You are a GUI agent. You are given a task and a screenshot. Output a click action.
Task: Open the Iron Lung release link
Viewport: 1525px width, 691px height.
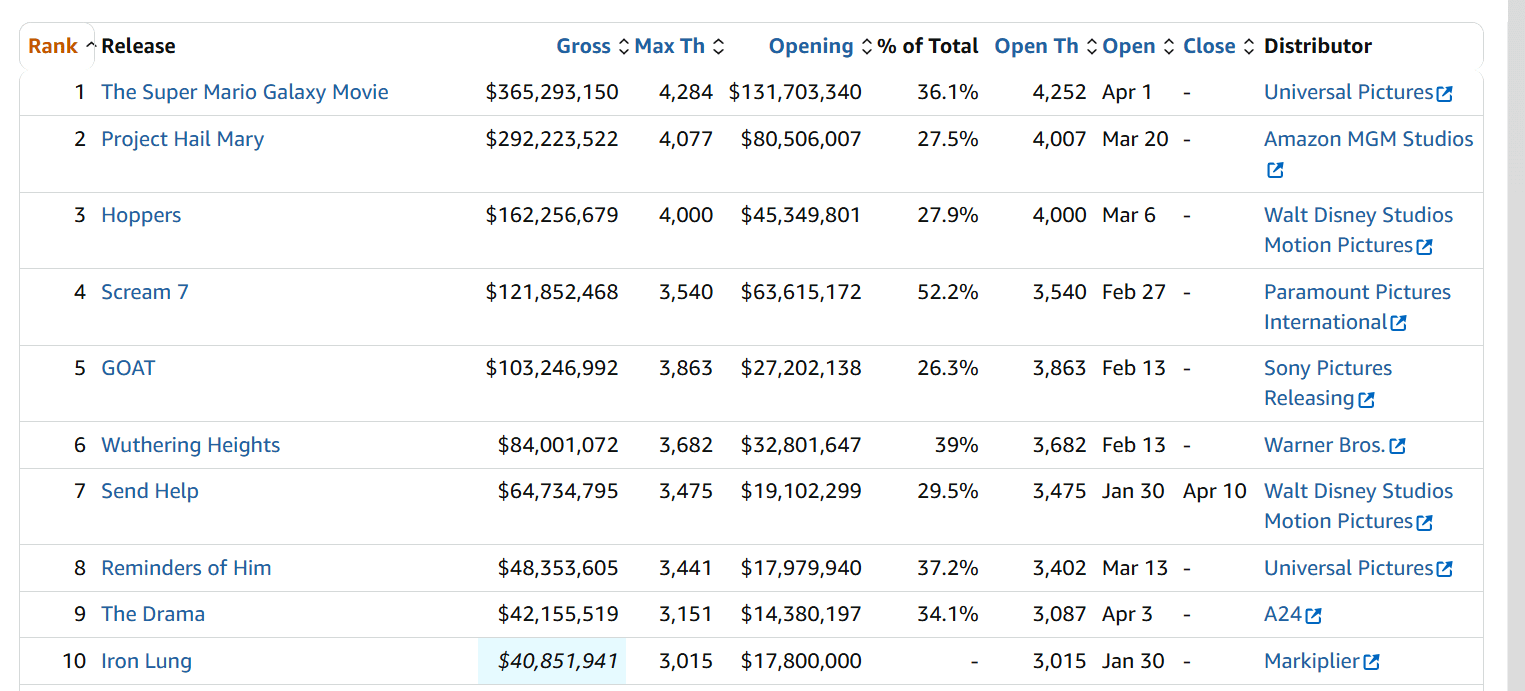146,661
